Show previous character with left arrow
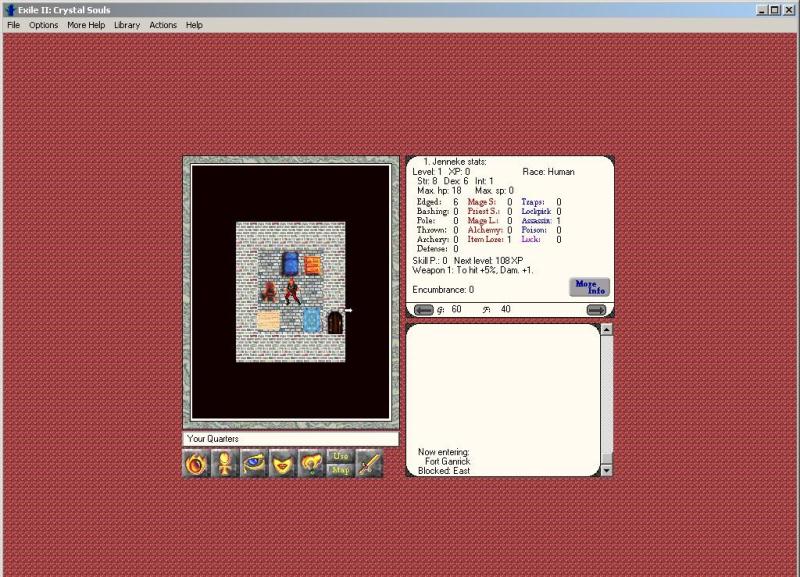The image size is (800, 577). [423, 310]
